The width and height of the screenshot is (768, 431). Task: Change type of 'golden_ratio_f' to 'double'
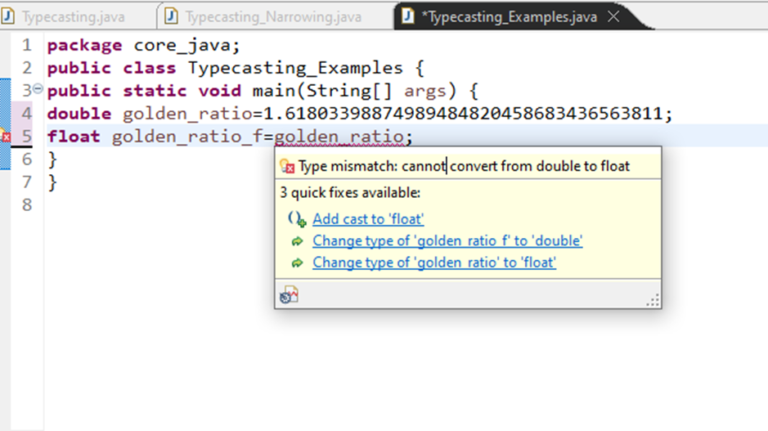click(448, 240)
